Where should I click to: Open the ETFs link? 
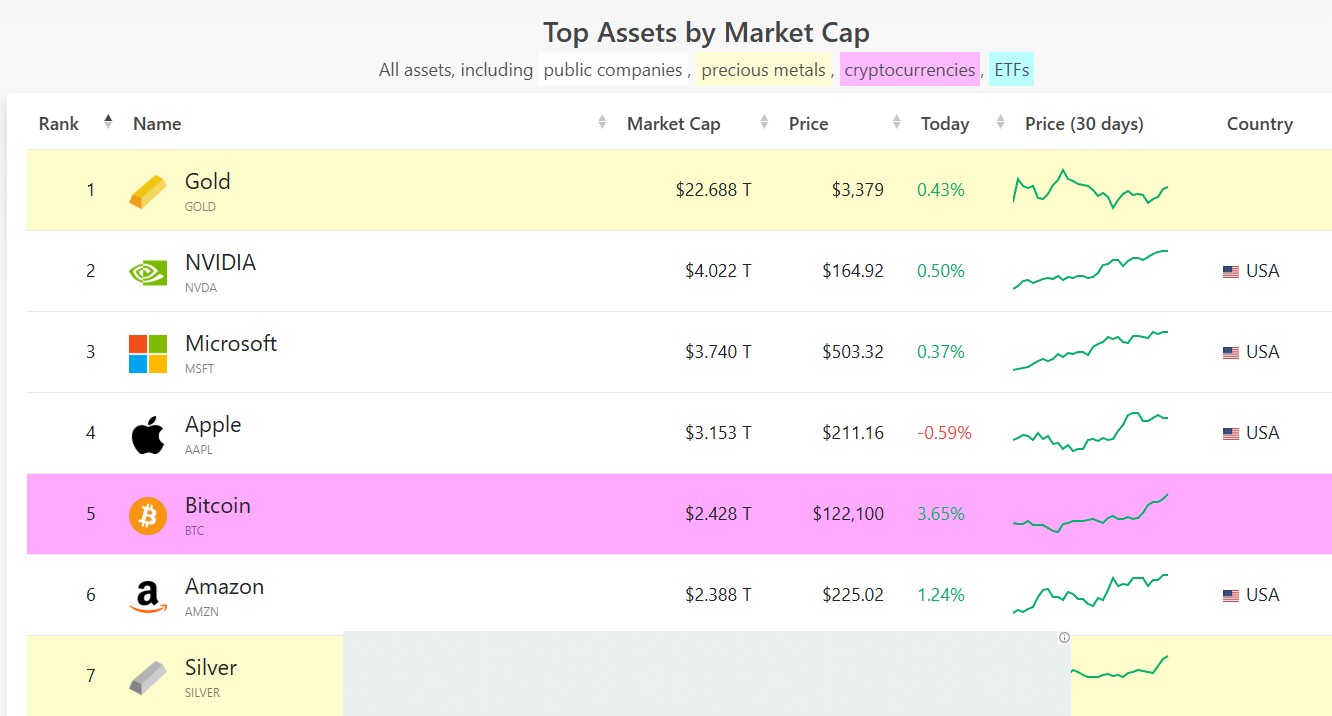(1011, 70)
